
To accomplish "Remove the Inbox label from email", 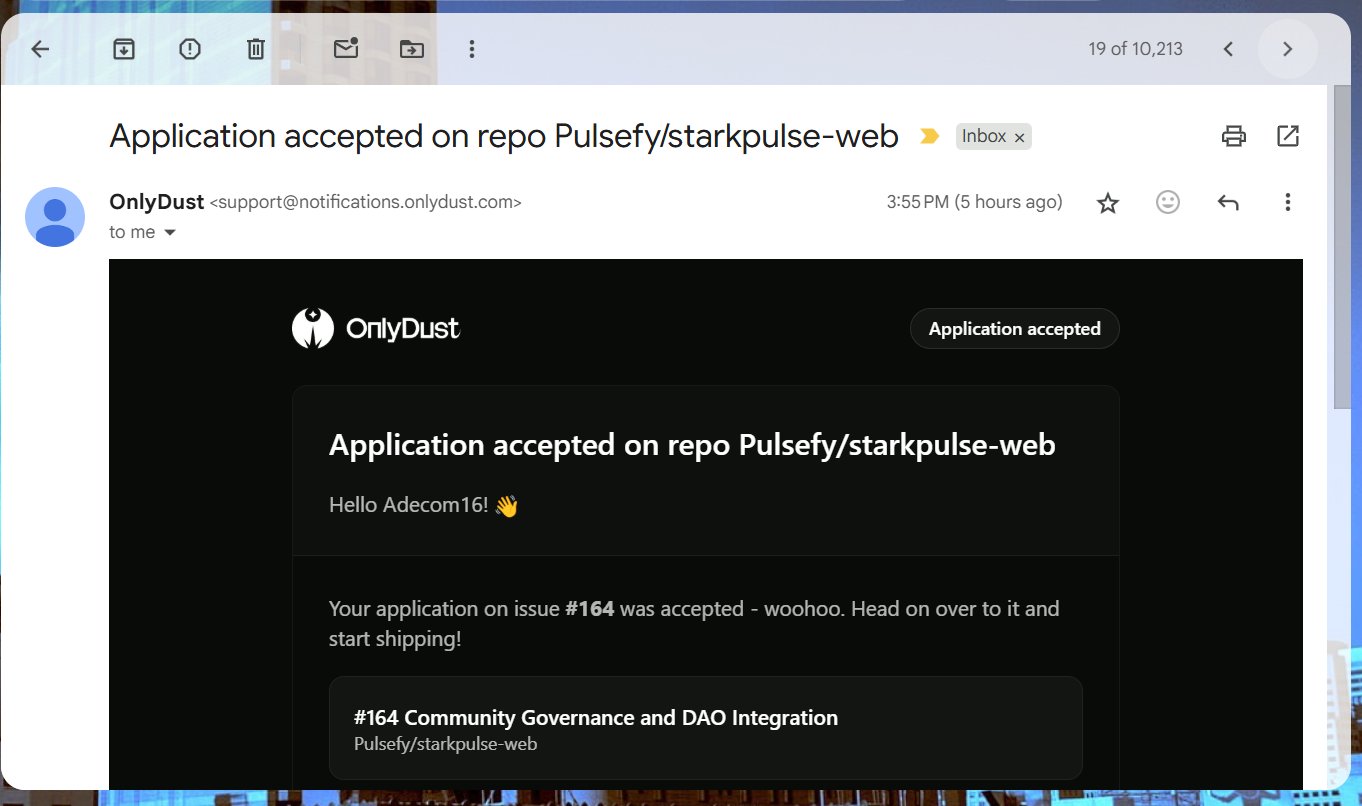I will (x=1019, y=138).
